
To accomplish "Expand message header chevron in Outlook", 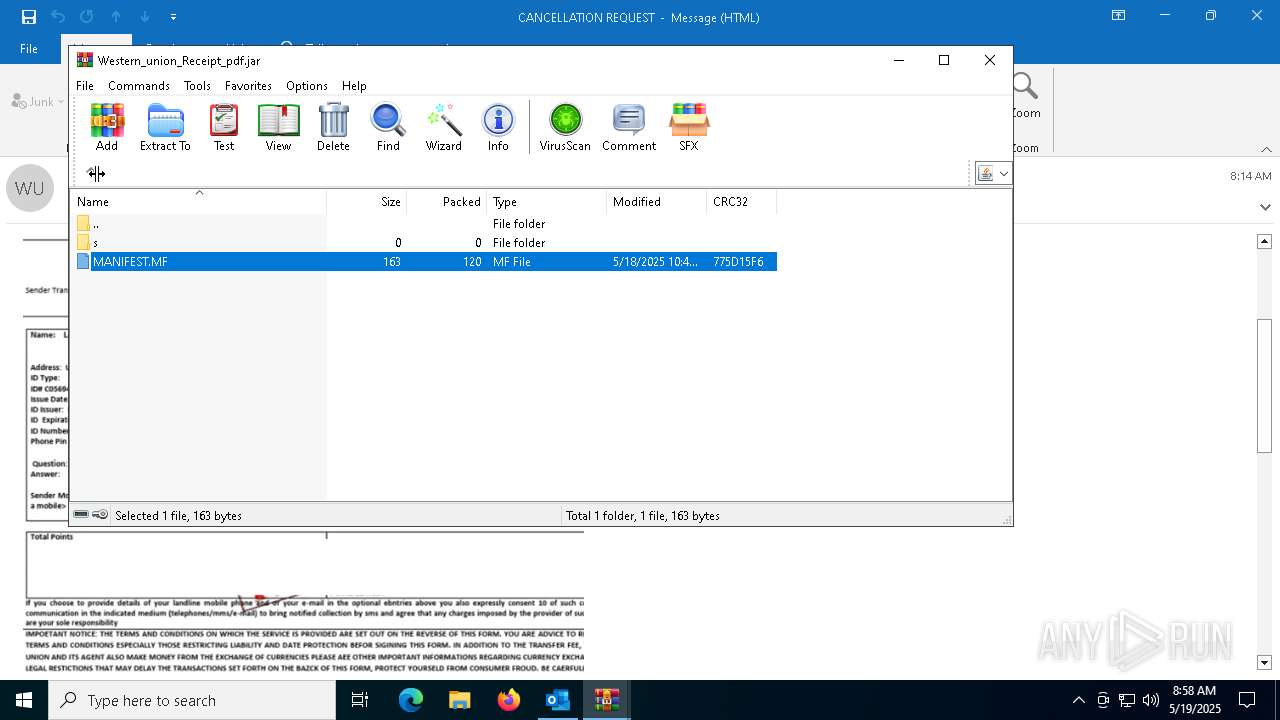I will click(1266, 207).
